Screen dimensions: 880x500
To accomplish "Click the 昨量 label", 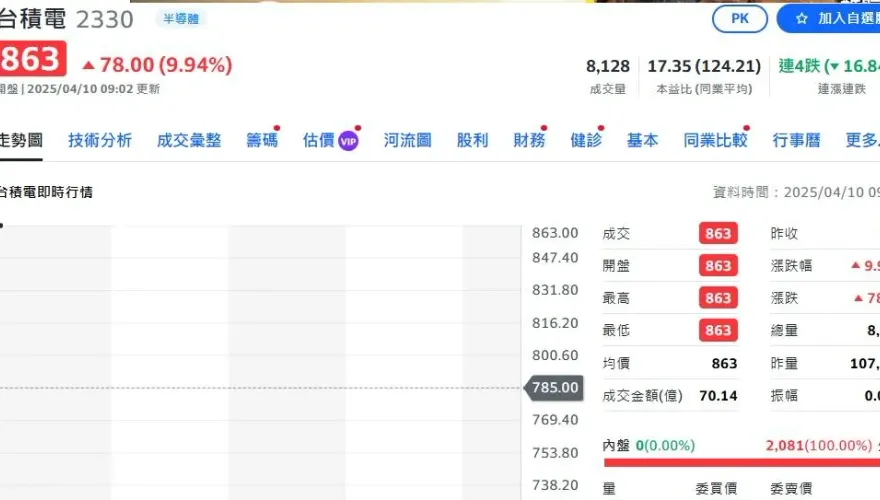I will [x=784, y=364].
